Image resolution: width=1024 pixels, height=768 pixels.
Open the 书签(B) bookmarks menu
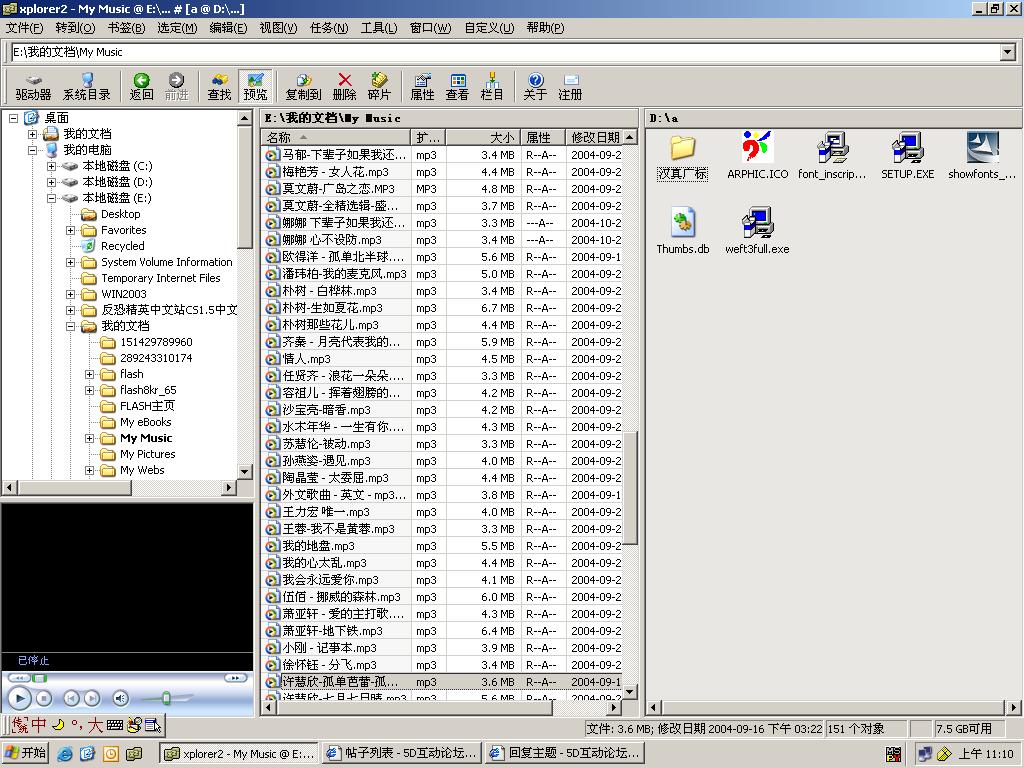(126, 27)
